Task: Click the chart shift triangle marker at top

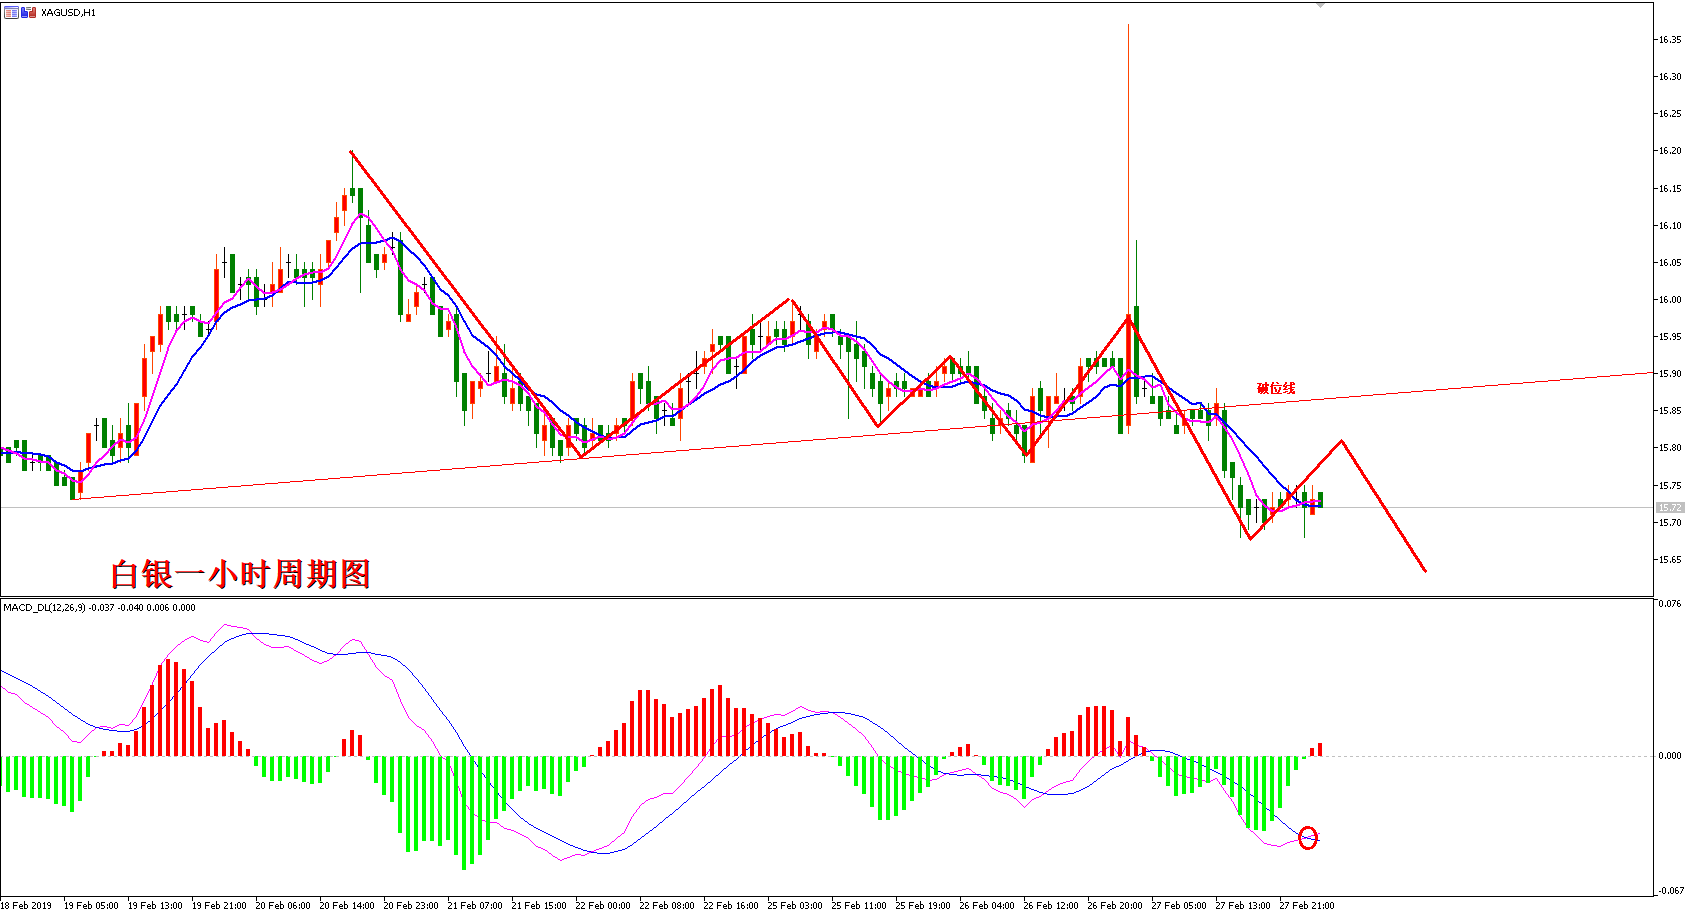Action: pyautogui.click(x=1320, y=6)
